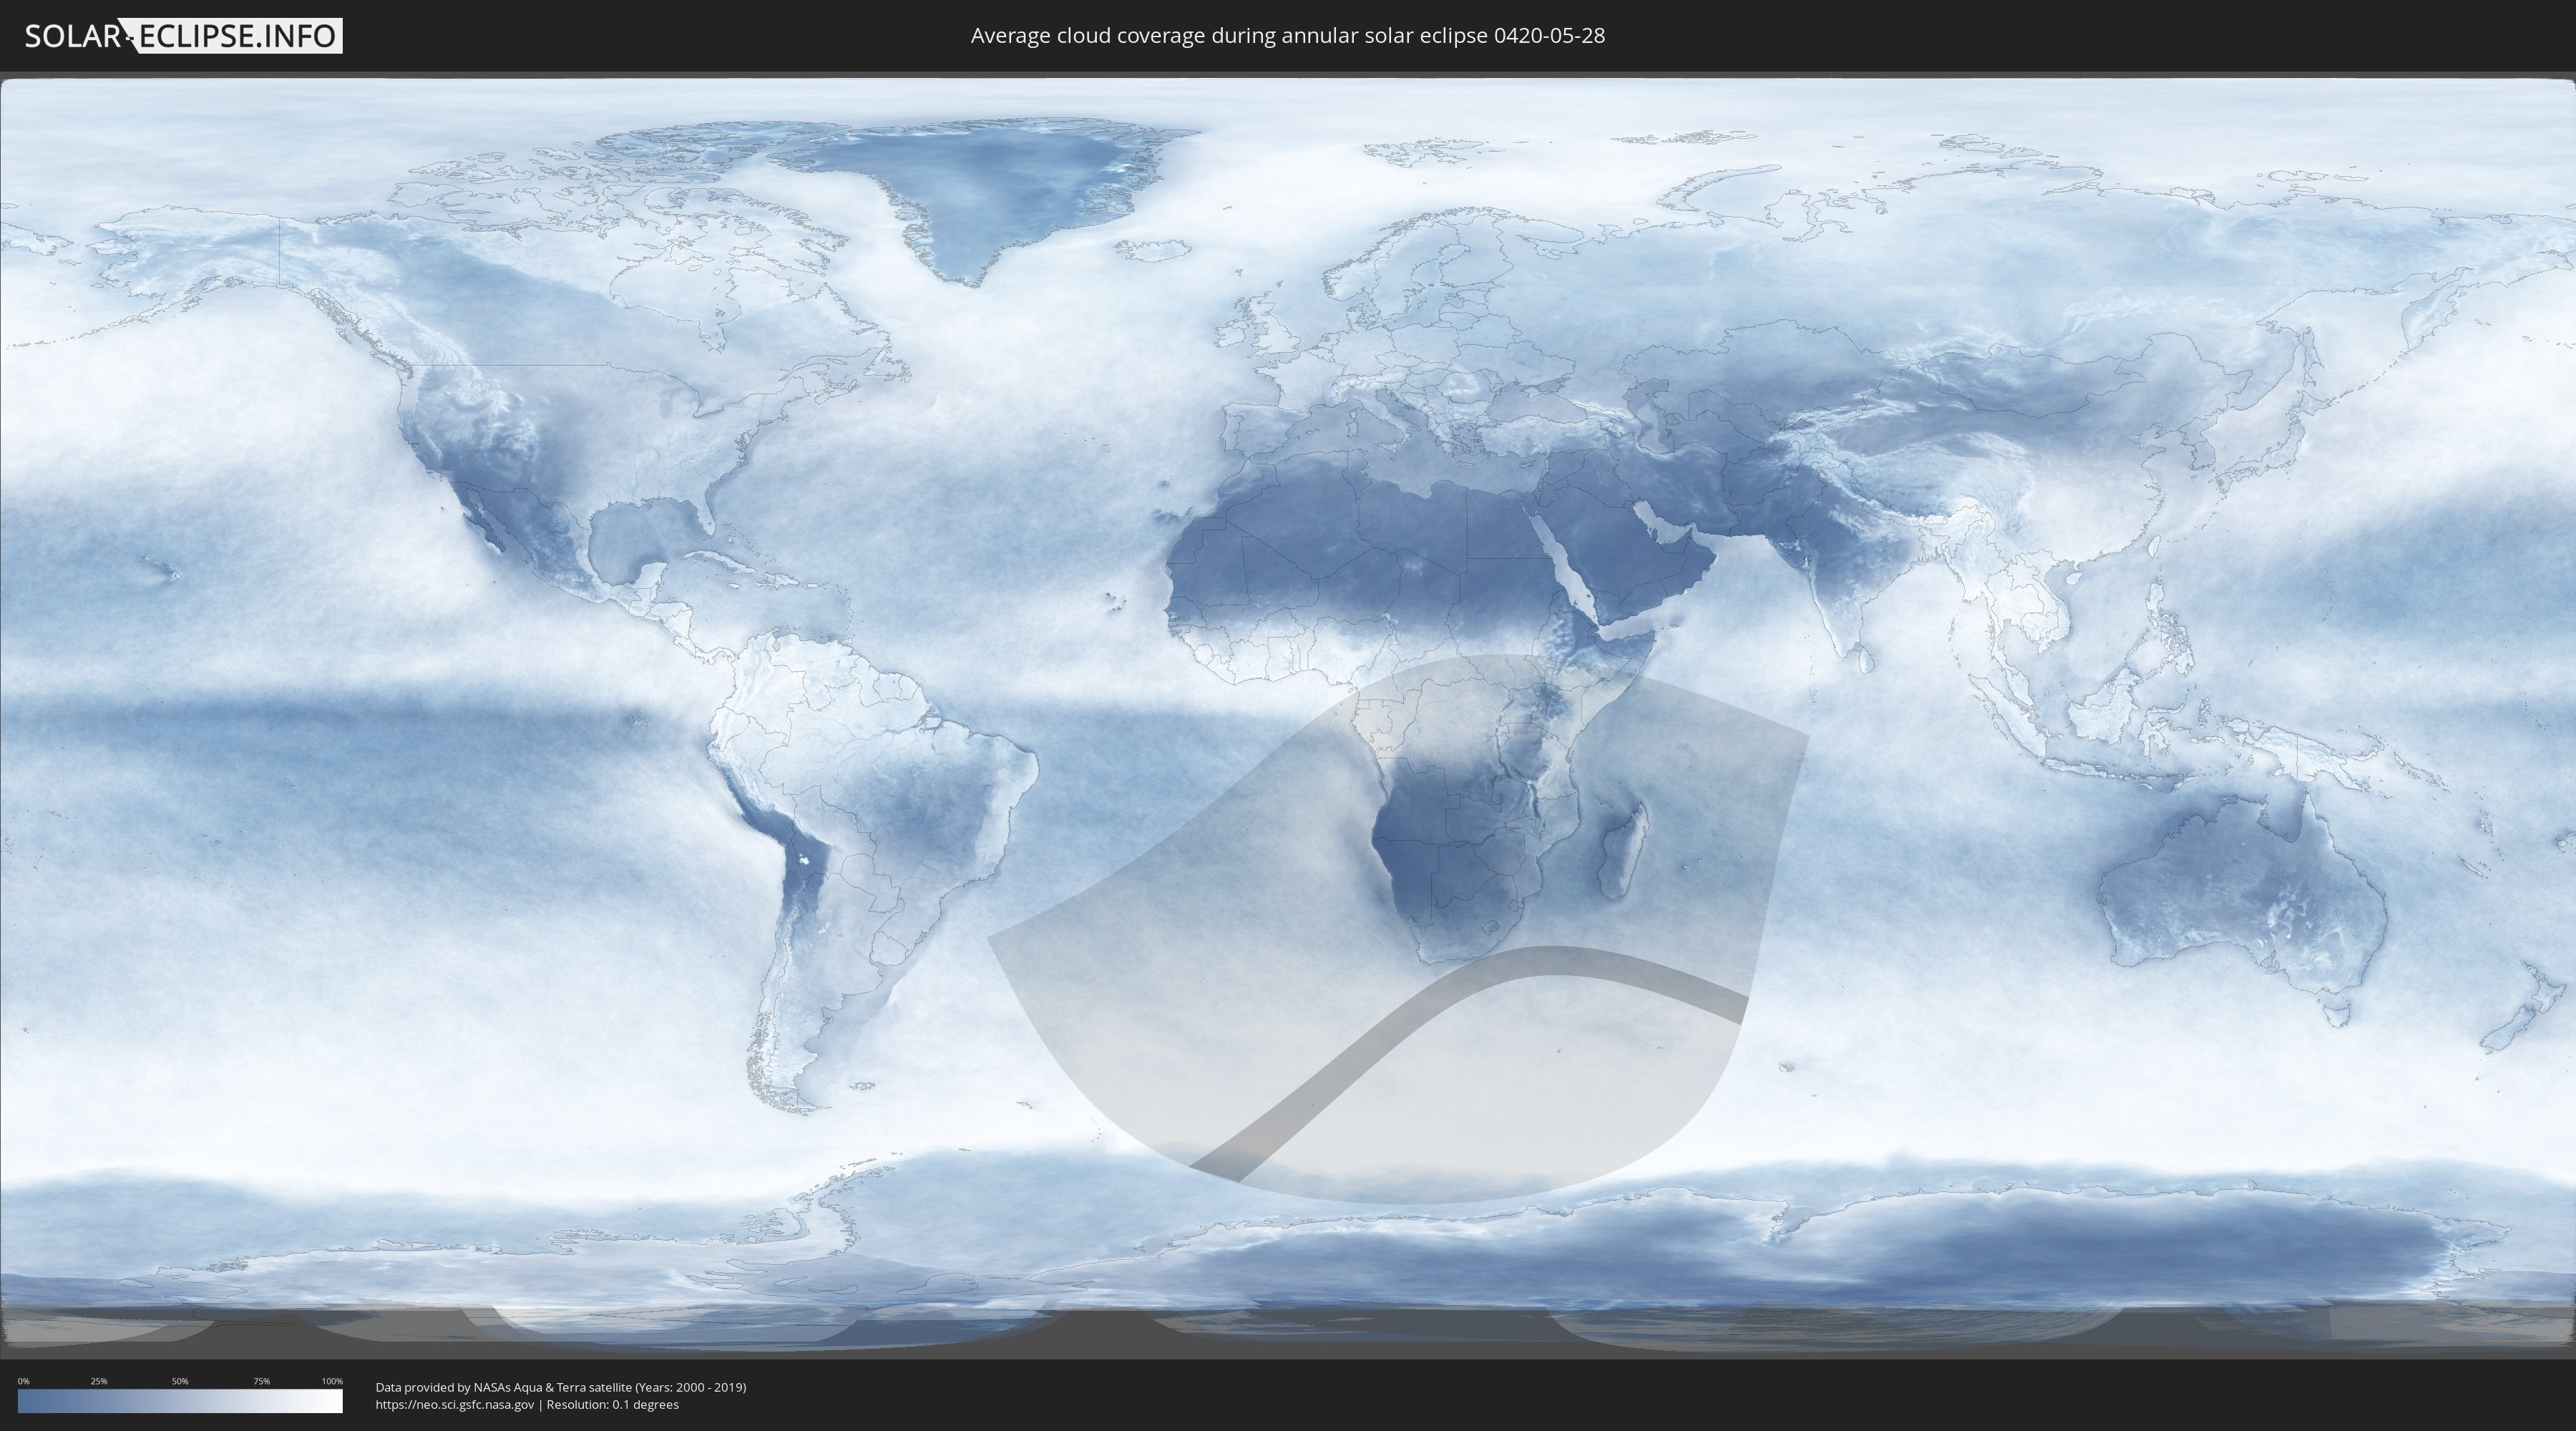Click the NASA Aqua & Terra data credit text
The width and height of the screenshot is (2576, 1431).
(x=560, y=1387)
